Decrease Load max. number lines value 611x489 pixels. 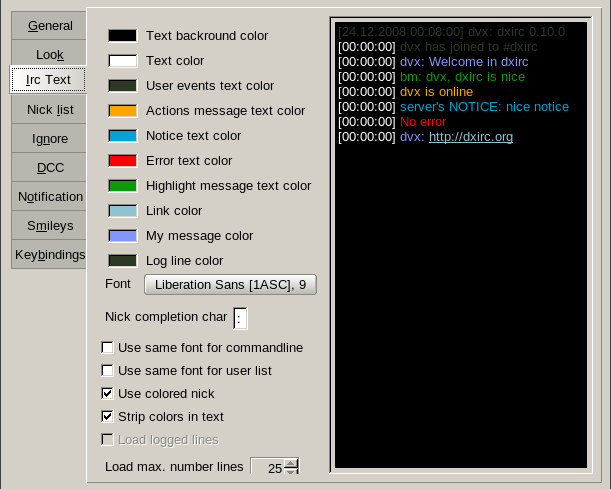click(291, 471)
